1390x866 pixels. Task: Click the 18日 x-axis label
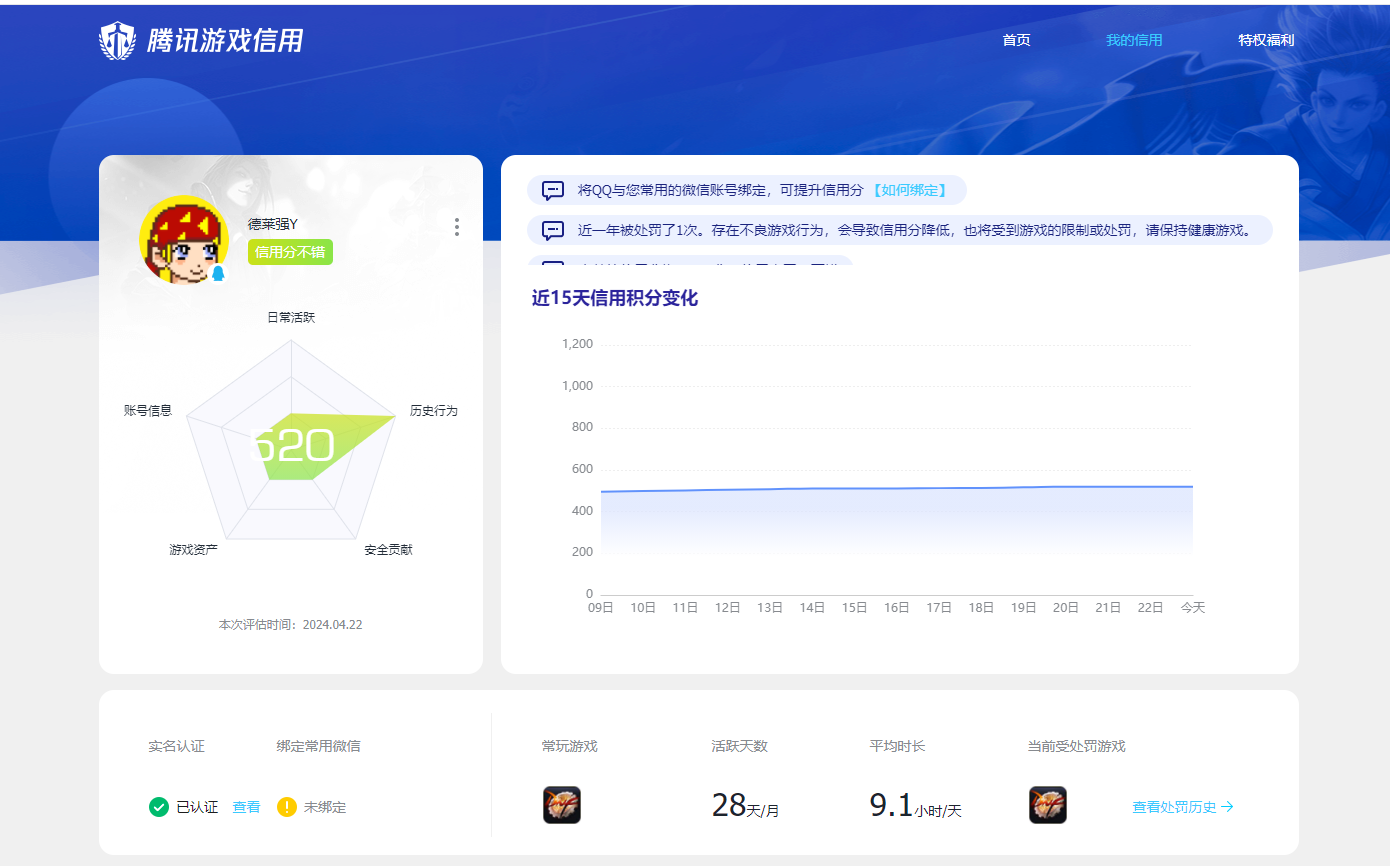click(982, 607)
